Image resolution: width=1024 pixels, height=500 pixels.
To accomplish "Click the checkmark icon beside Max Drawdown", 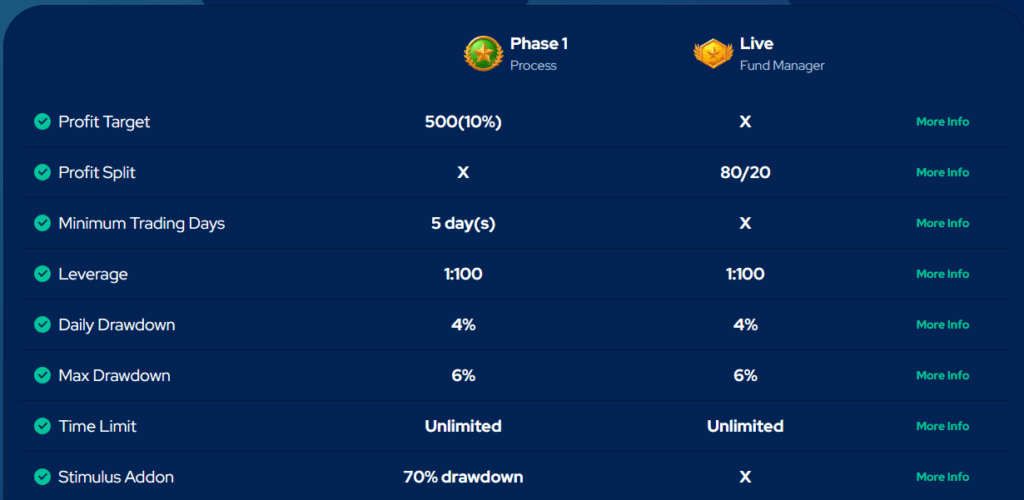I will coord(42,375).
